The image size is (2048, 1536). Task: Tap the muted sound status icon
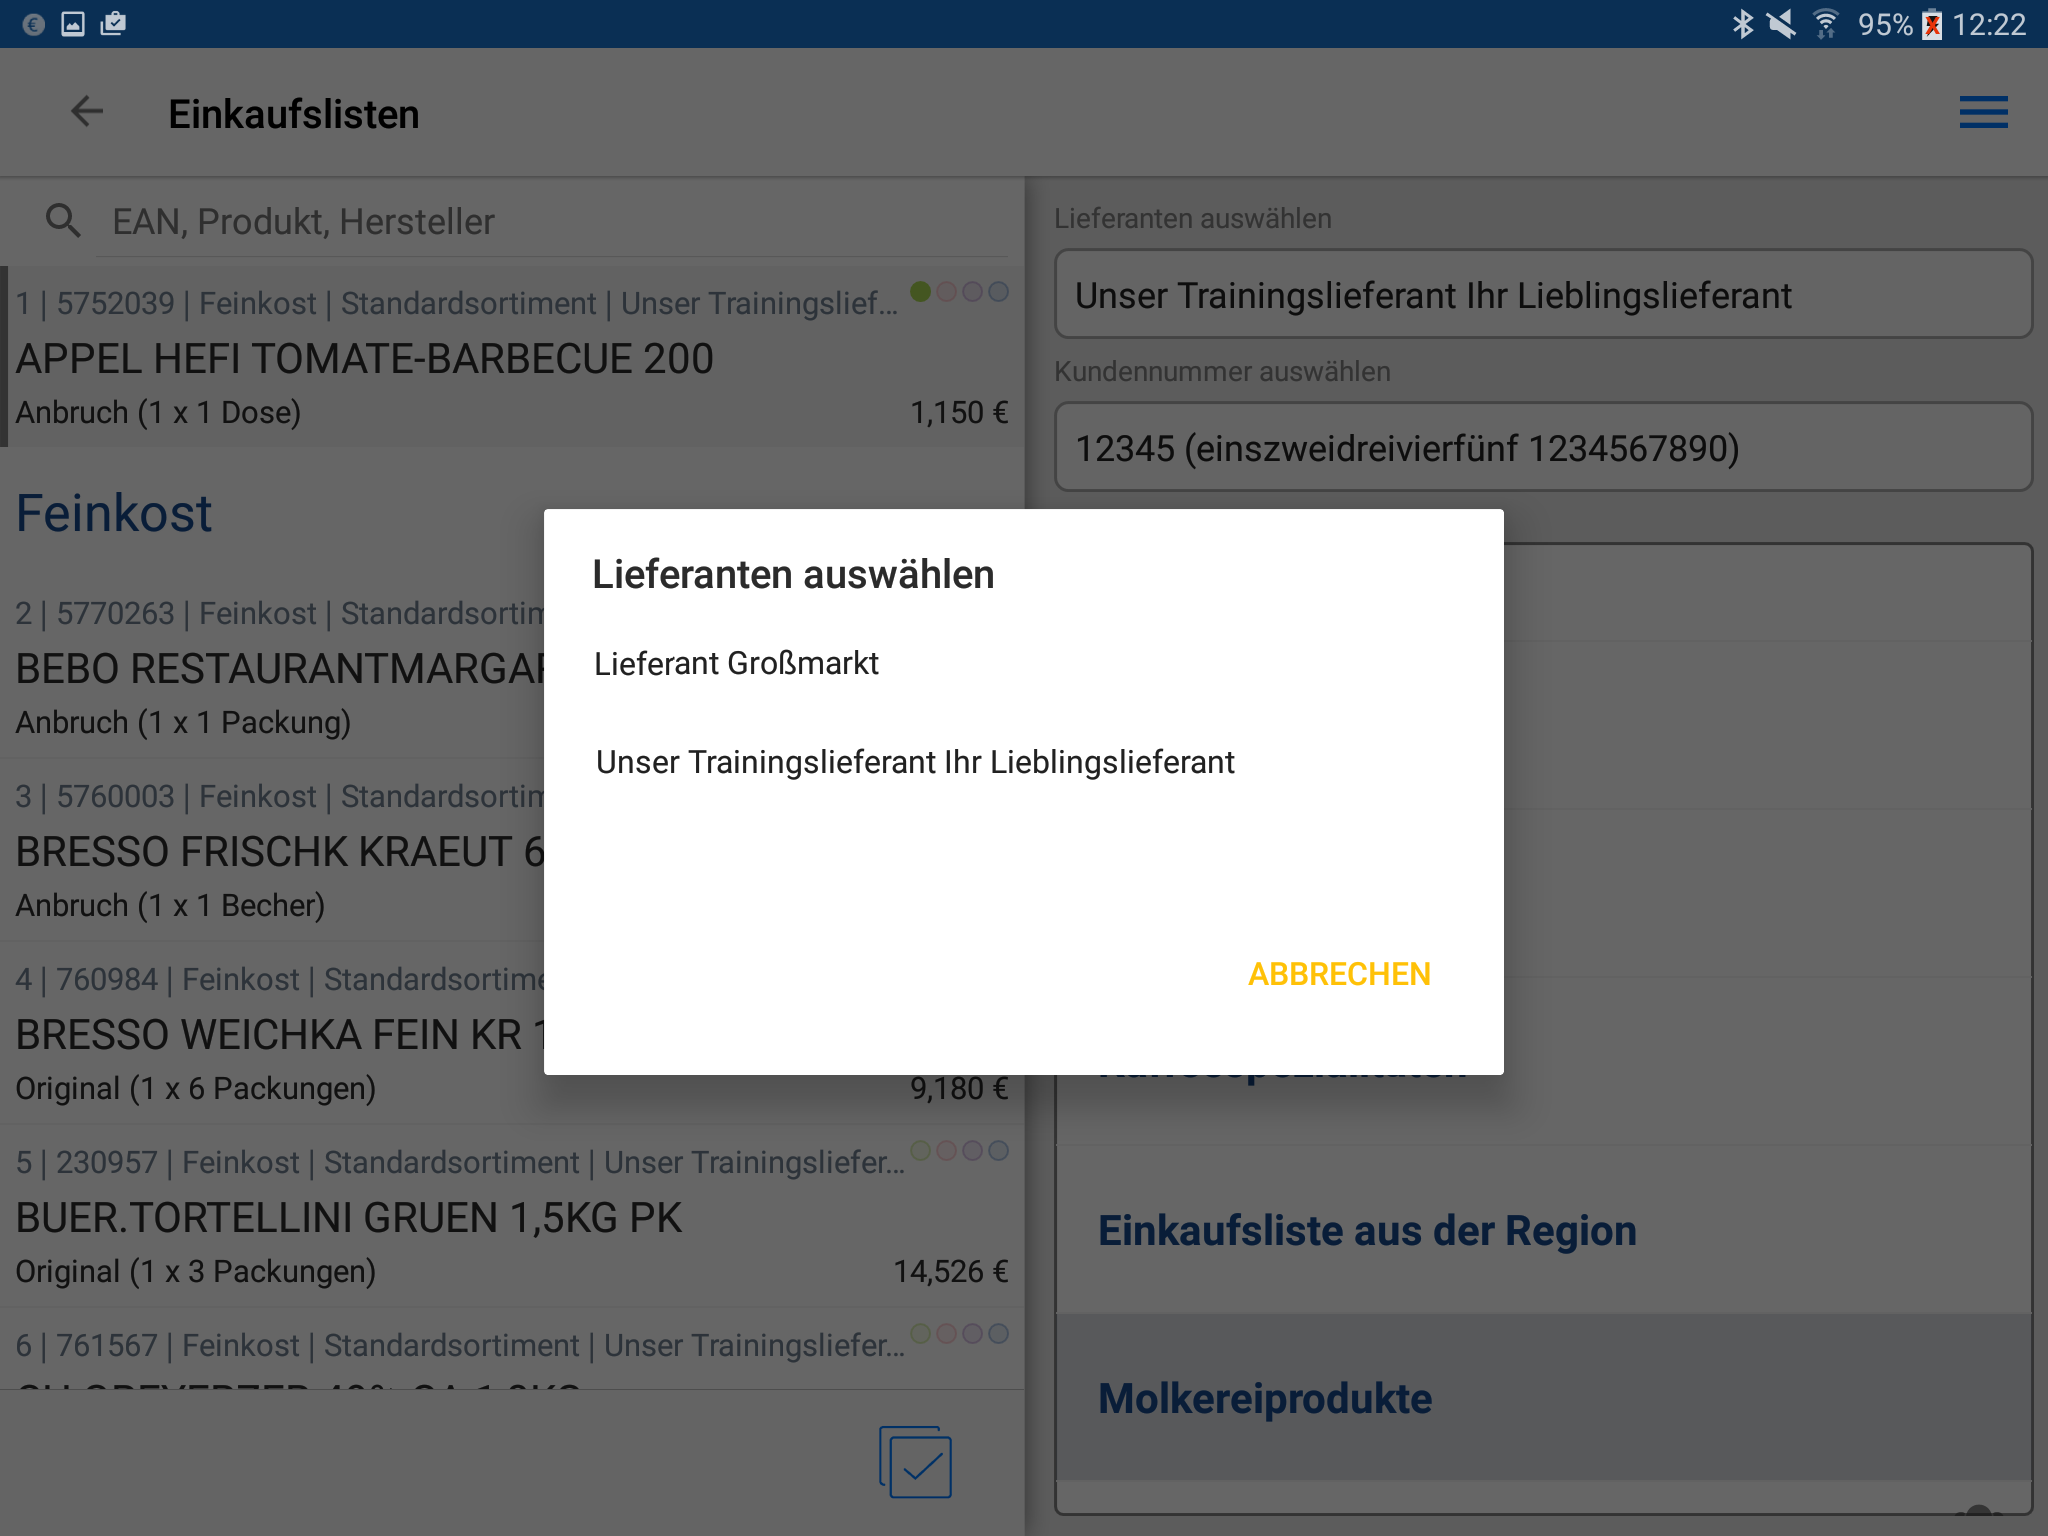coord(1782,24)
